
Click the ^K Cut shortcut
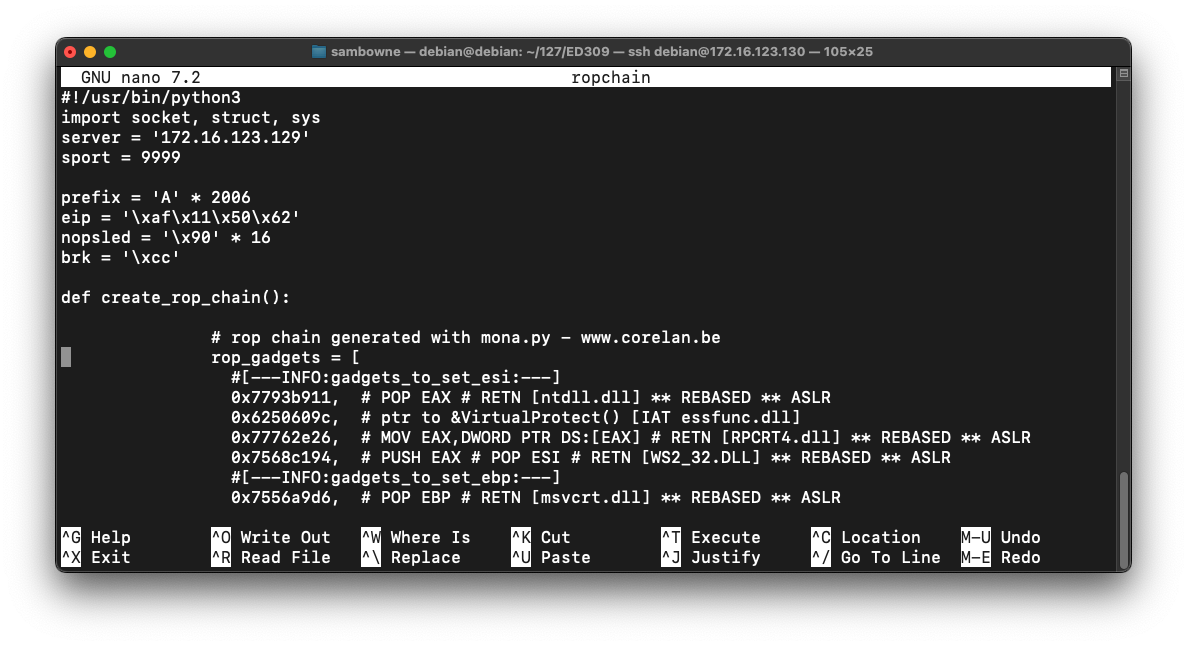(541, 537)
